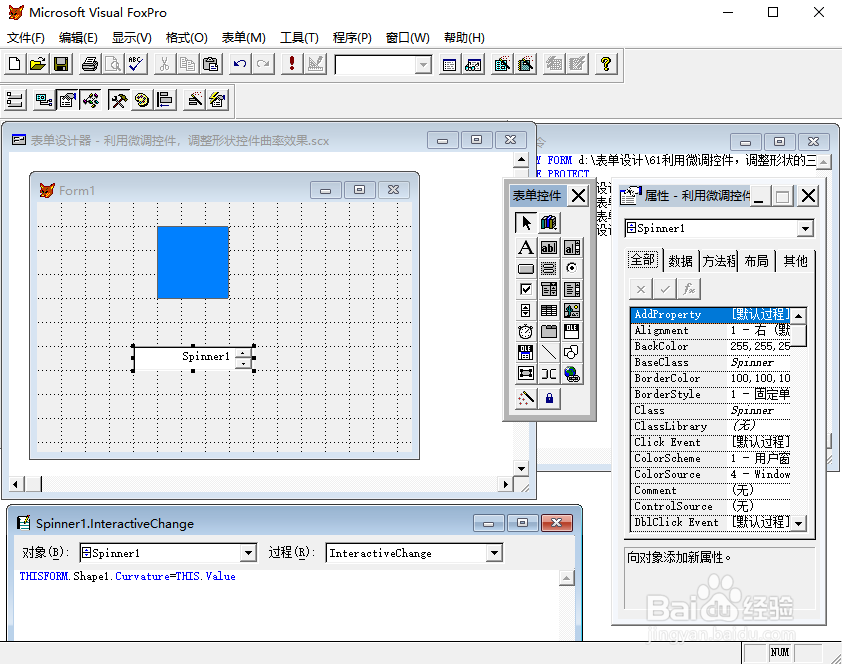Pick the Text Box control tool

pyautogui.click(x=549, y=247)
